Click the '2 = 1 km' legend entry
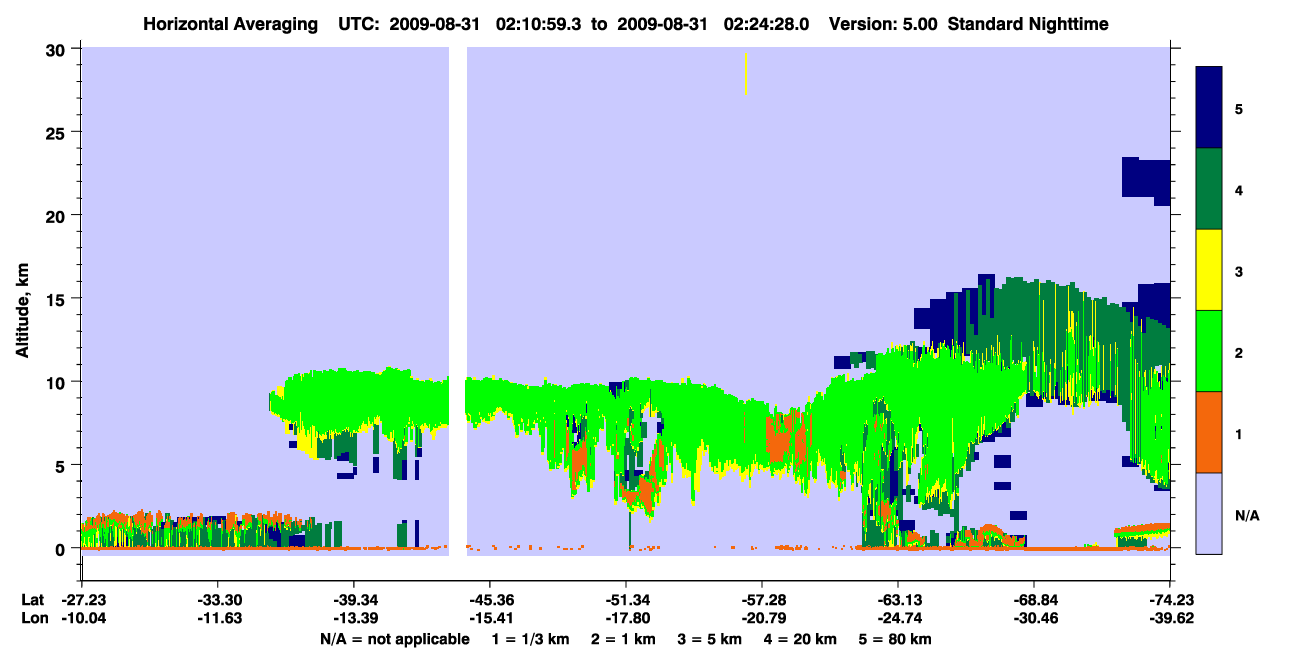1300x667 pixels. (621, 639)
